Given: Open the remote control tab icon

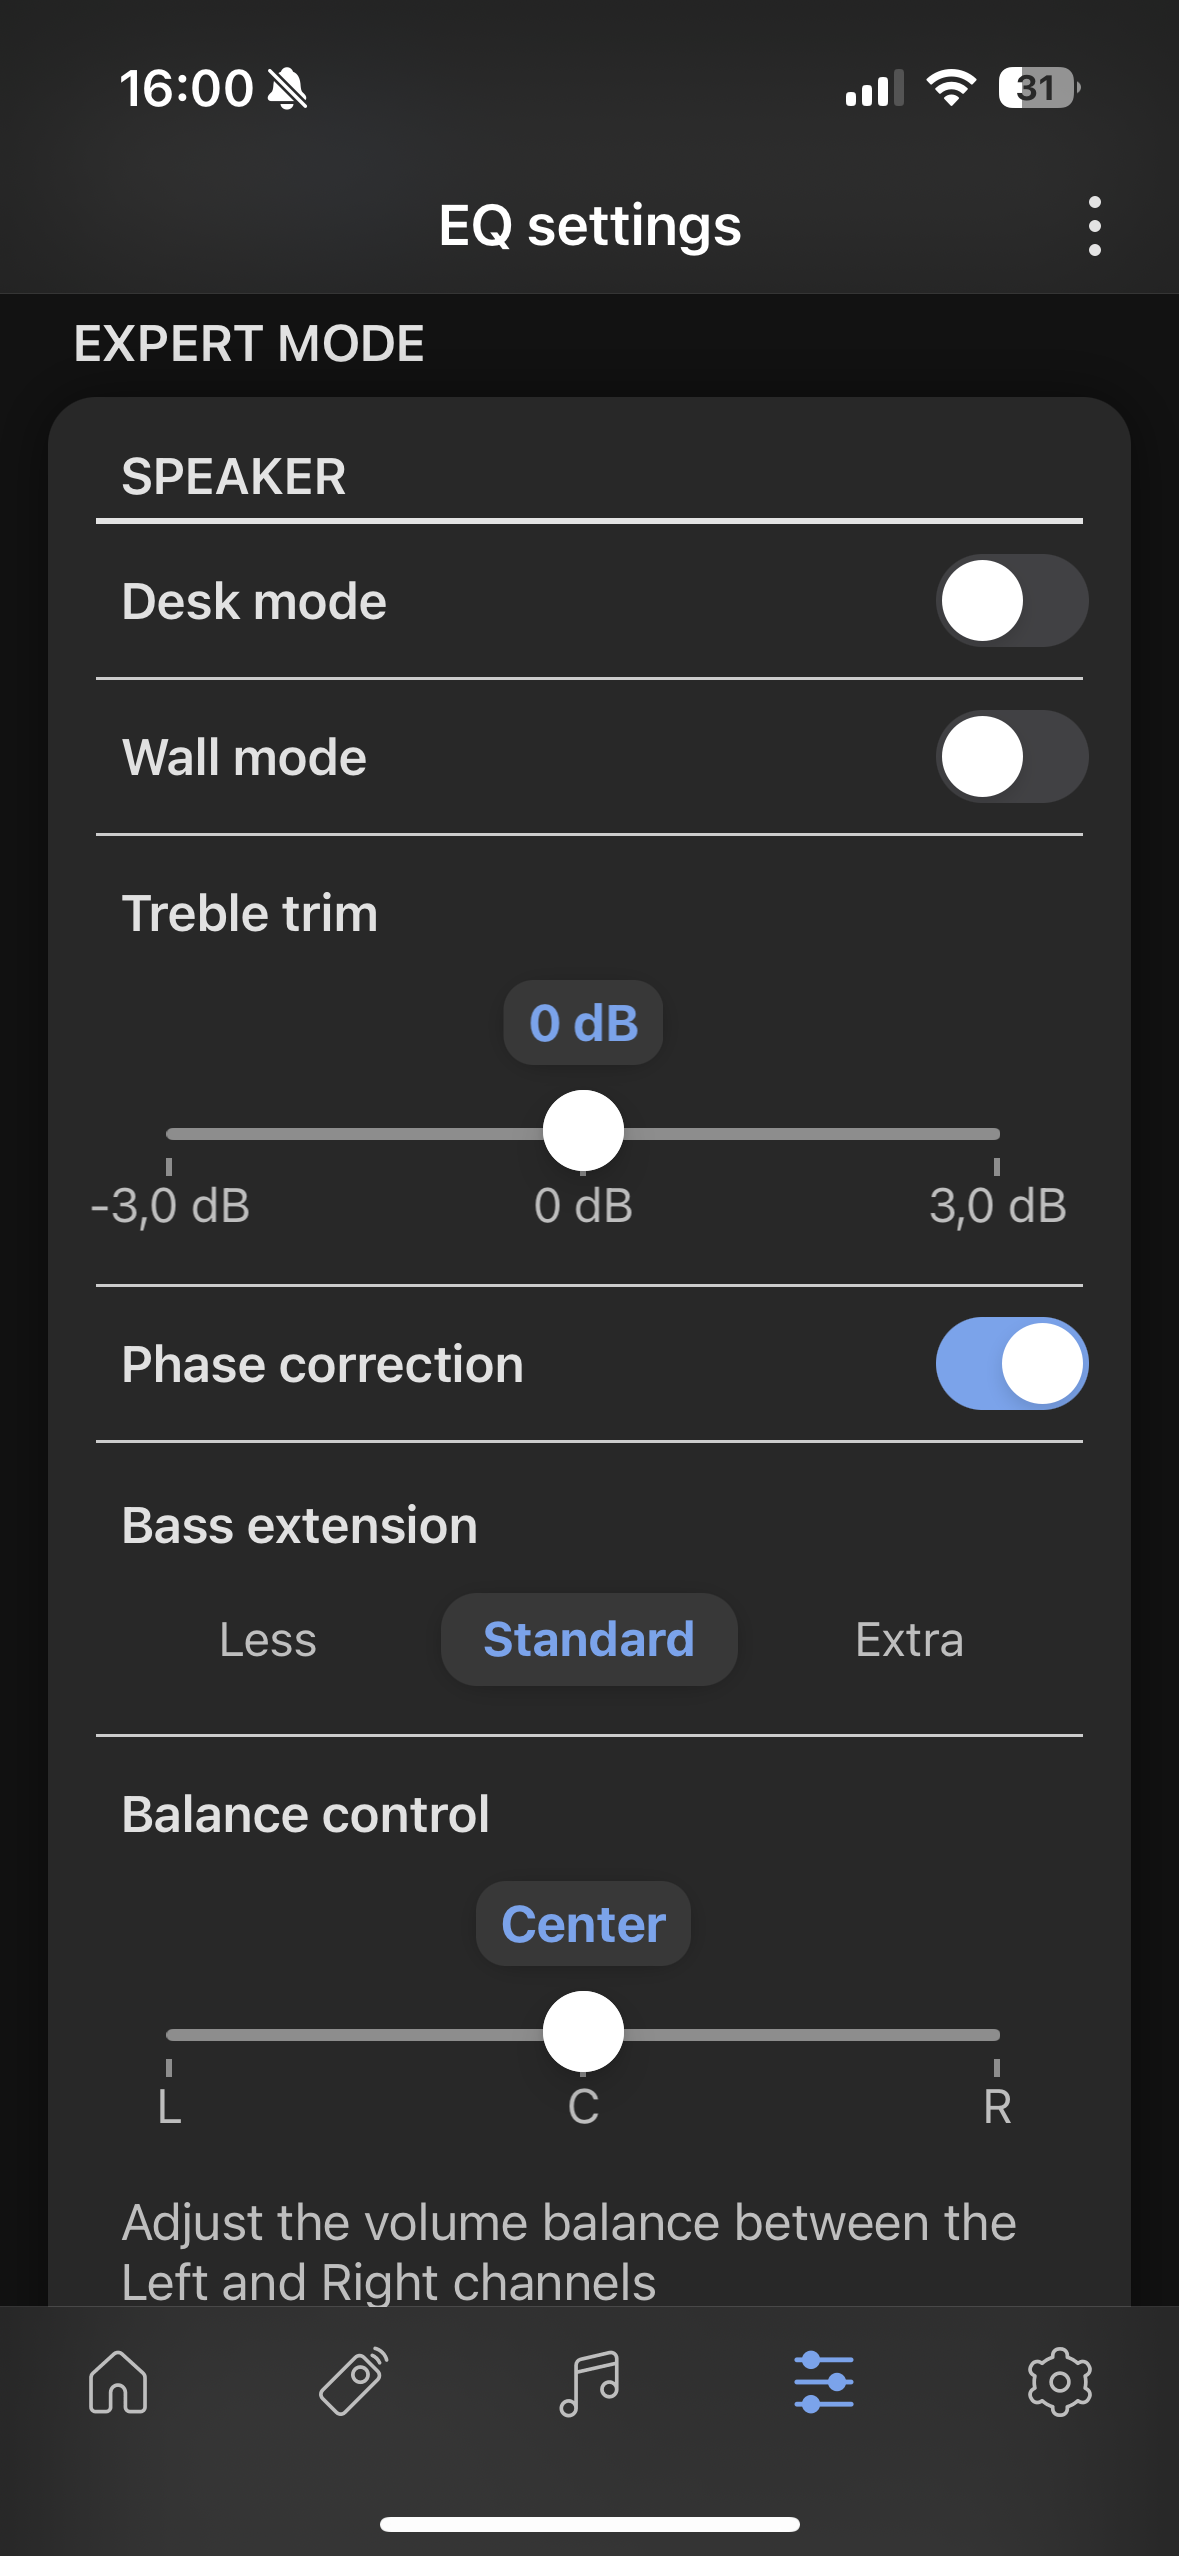Looking at the screenshot, I should coord(354,2381).
